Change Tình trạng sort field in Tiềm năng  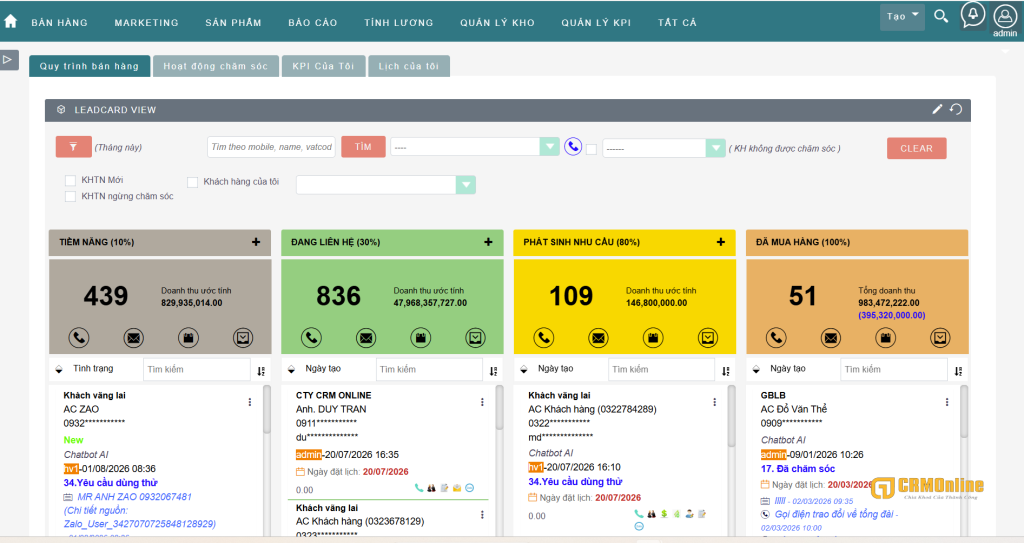(x=93, y=369)
